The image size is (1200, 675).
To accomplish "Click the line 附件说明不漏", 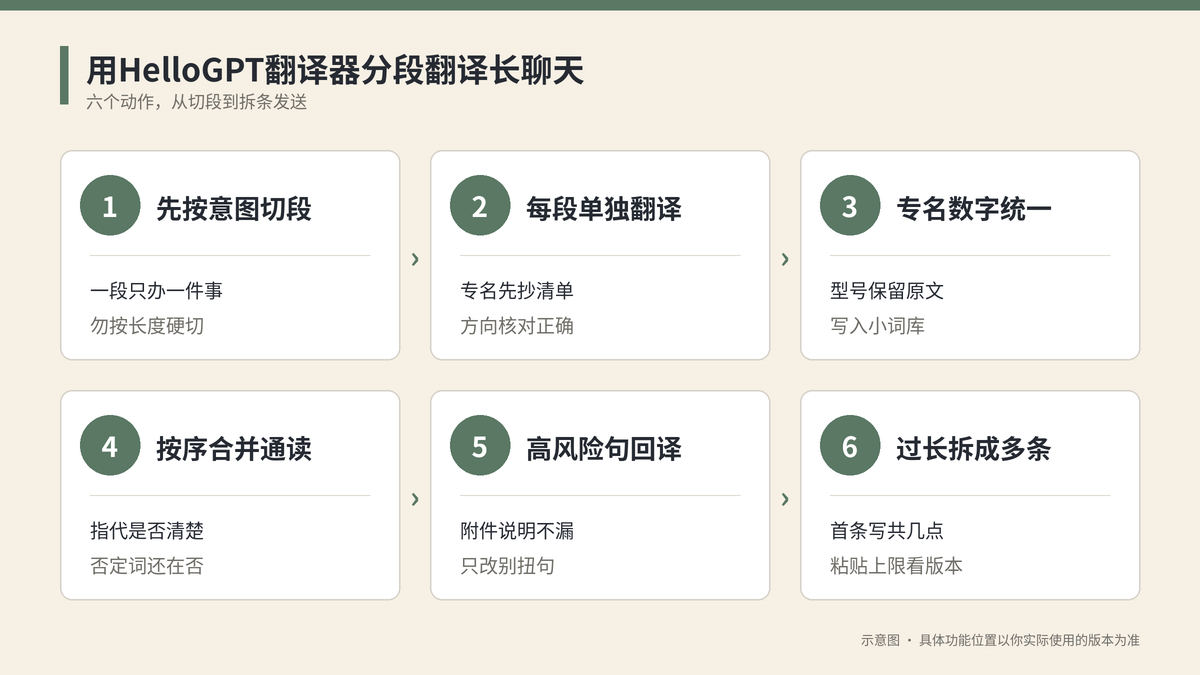I will tap(517, 531).
